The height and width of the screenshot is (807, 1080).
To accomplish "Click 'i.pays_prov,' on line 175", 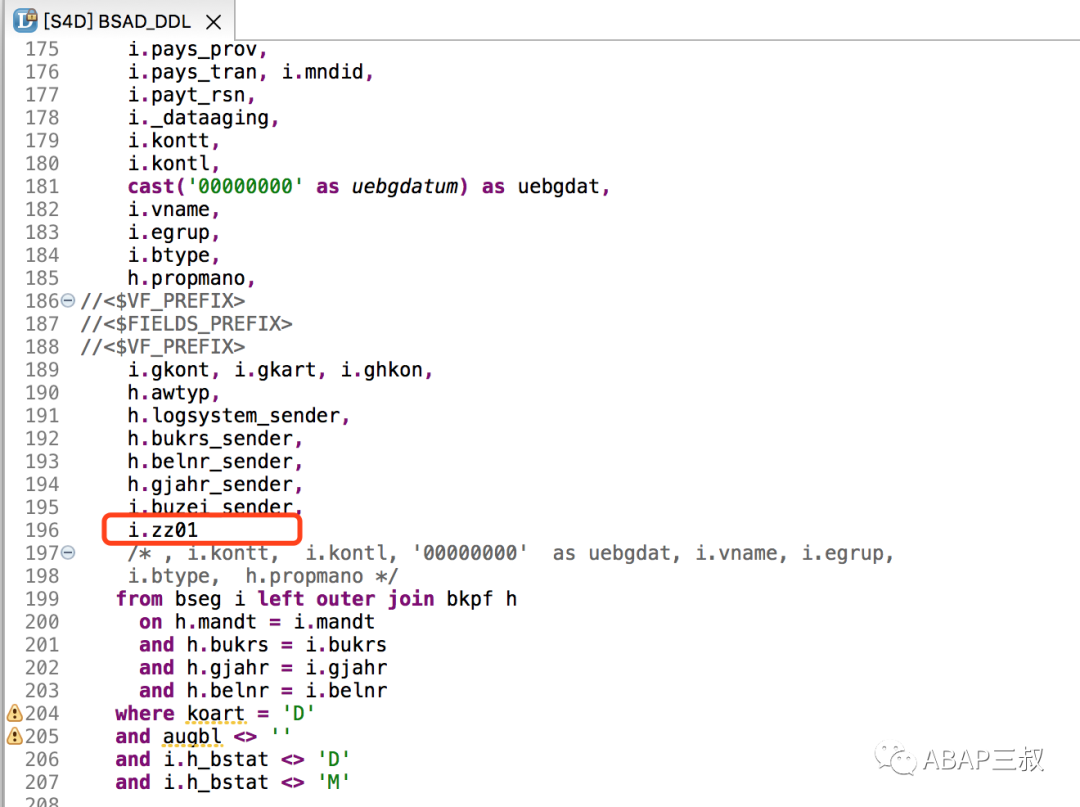I will (197, 50).
